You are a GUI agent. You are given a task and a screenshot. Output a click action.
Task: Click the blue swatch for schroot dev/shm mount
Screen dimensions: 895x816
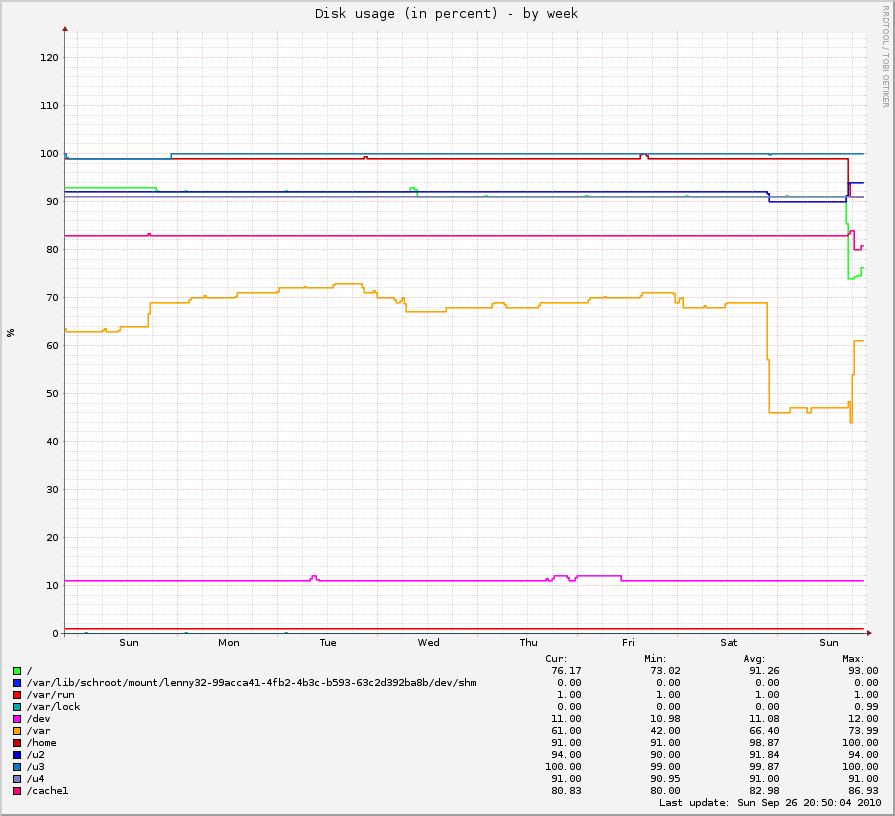coord(17,683)
